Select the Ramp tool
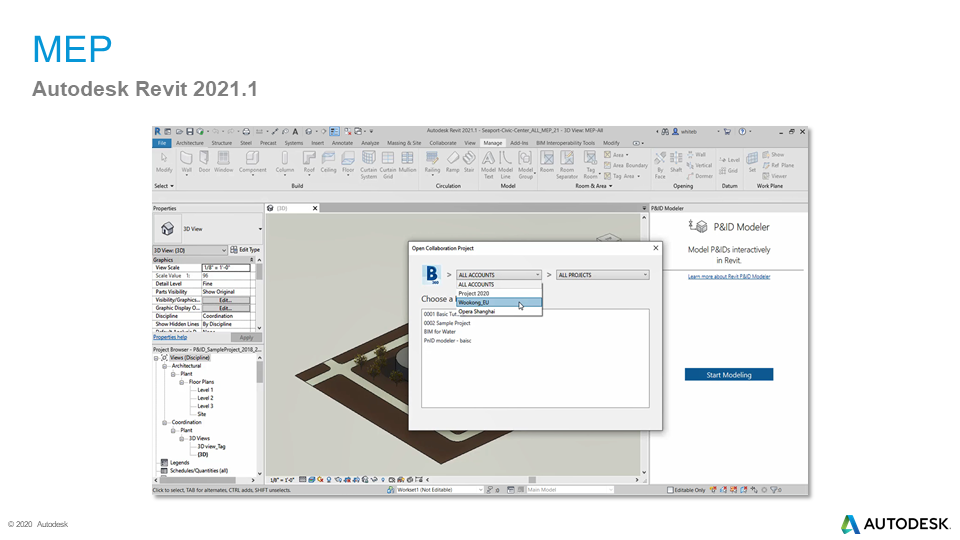Viewport: 960px width, 540px height. [452, 162]
